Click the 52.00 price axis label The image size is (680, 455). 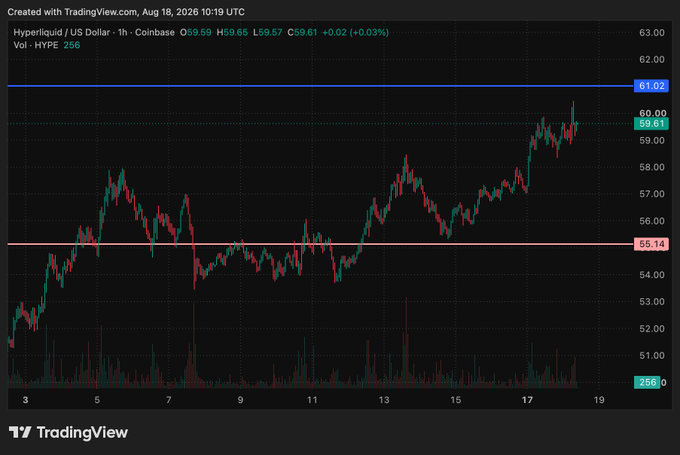(x=651, y=329)
